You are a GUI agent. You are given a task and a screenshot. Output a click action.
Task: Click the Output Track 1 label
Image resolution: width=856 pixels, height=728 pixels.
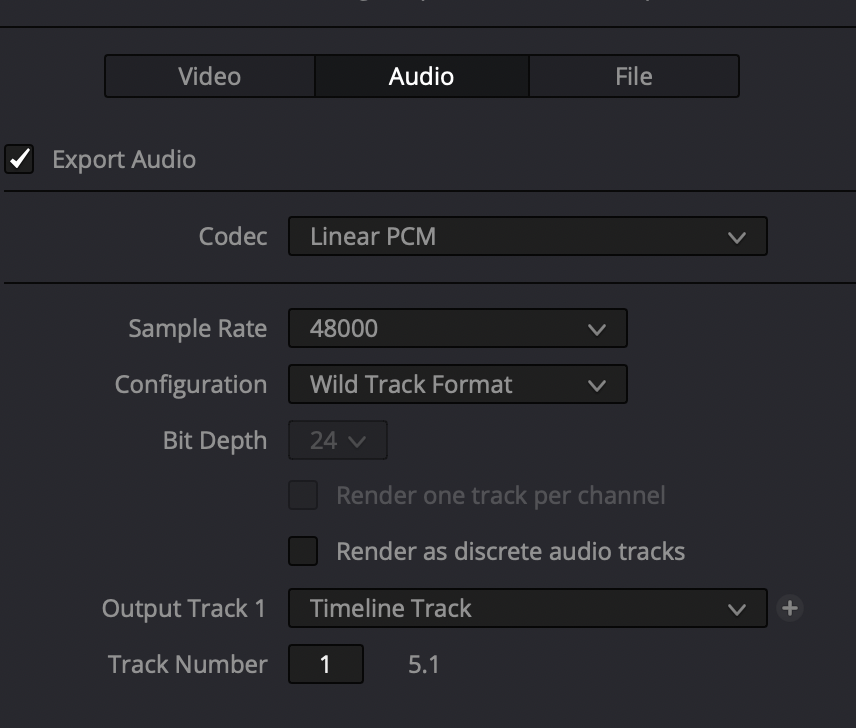pyautogui.click(x=183, y=608)
